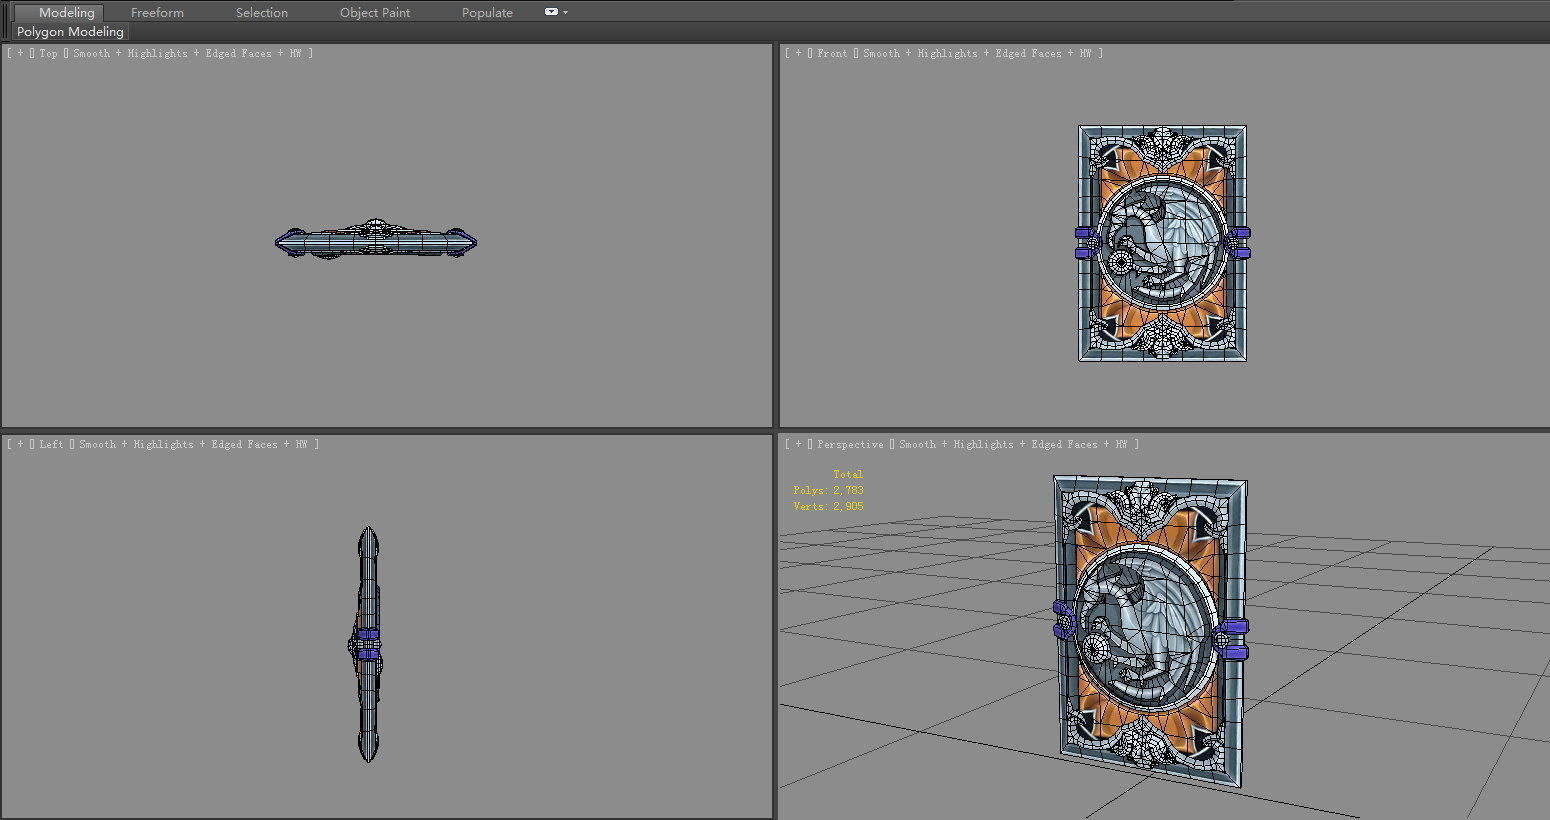Open shading menu in Perspective viewport
Screen dimensions: 1550x820
pyautogui.click(x=1013, y=444)
